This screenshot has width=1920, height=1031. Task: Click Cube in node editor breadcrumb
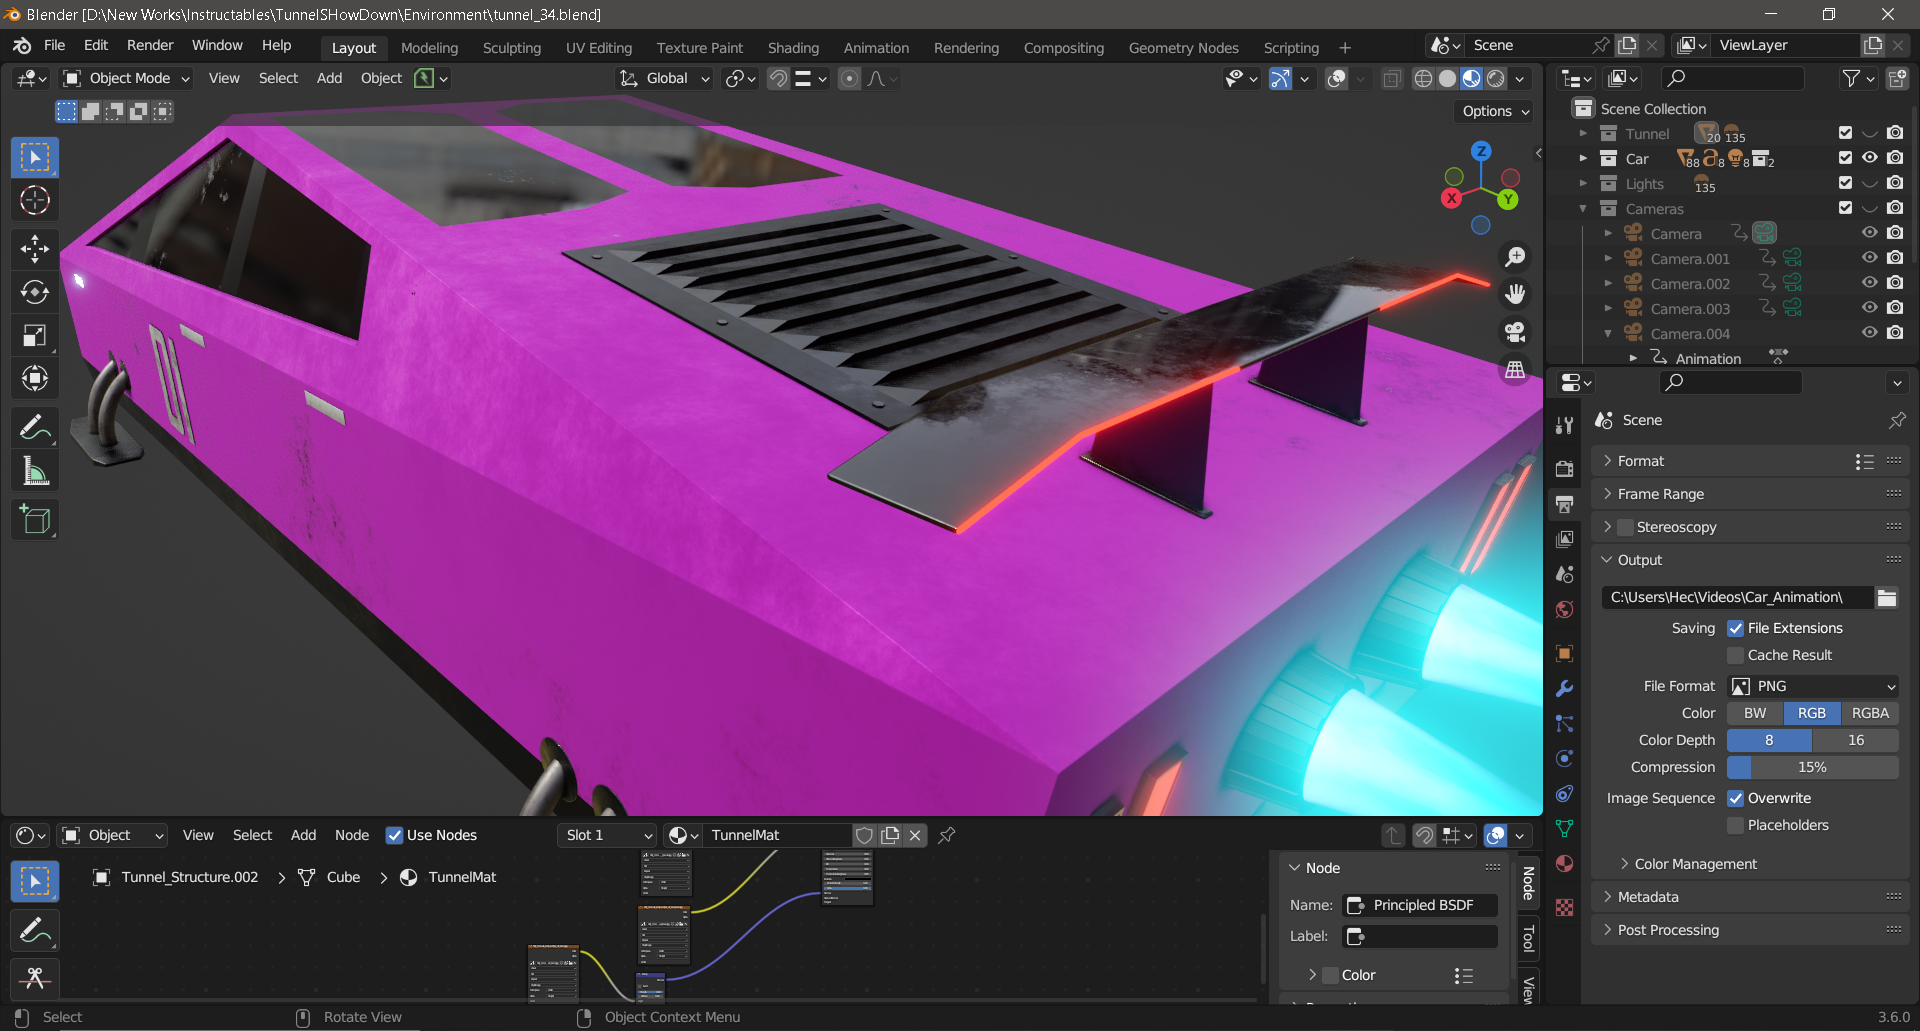tap(343, 877)
